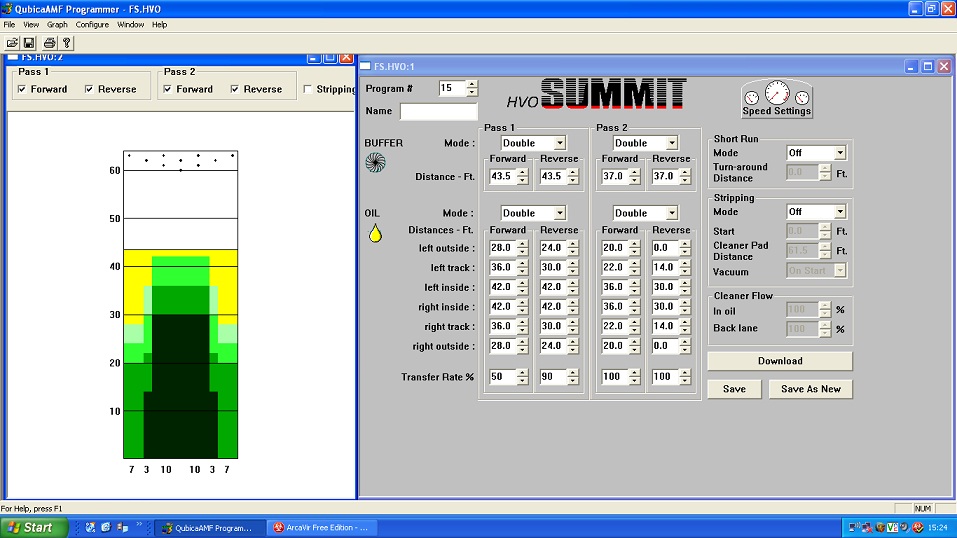
Task: Click the Save floppy disk toolbar icon
Action: [29, 43]
